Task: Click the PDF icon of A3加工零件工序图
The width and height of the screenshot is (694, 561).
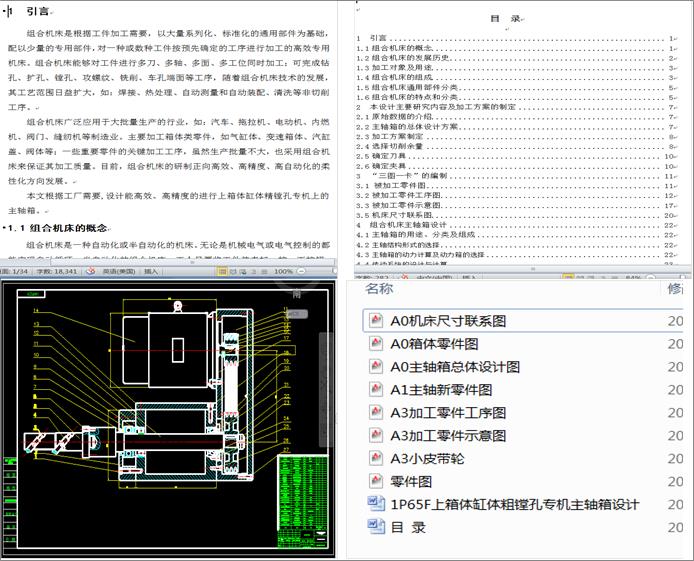Action: pyautogui.click(x=376, y=412)
